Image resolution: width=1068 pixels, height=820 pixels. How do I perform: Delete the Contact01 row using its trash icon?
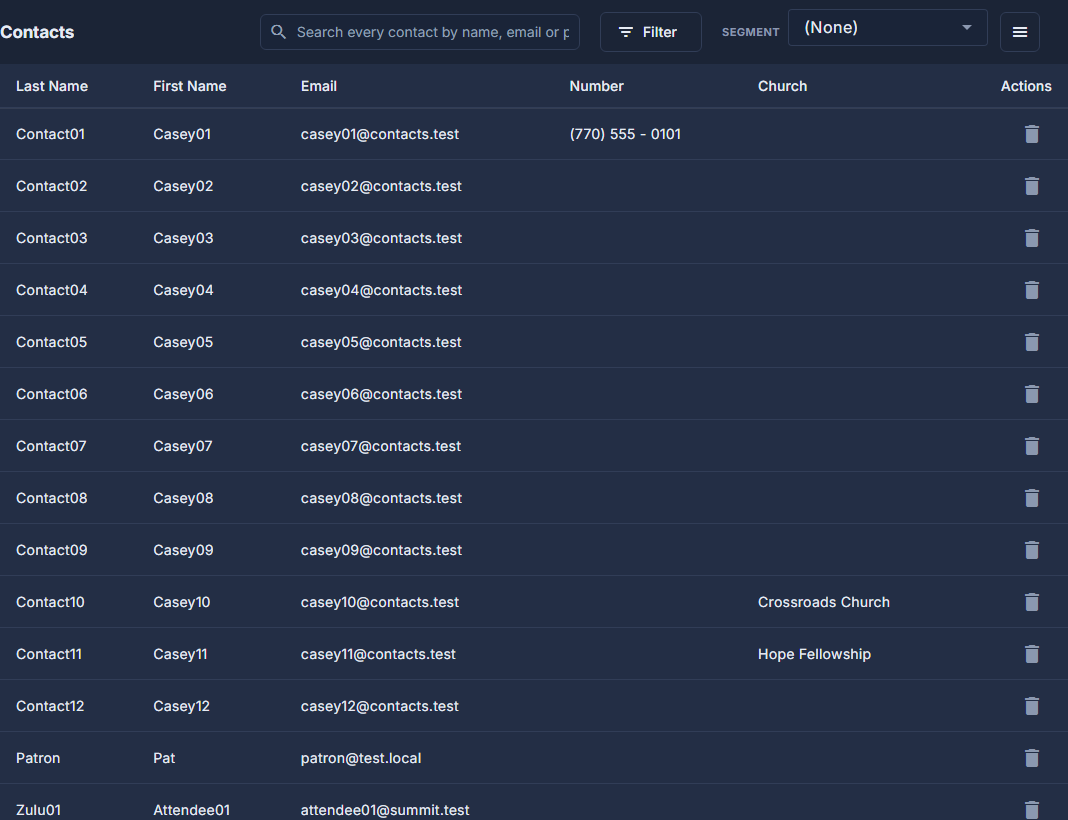click(x=1031, y=134)
